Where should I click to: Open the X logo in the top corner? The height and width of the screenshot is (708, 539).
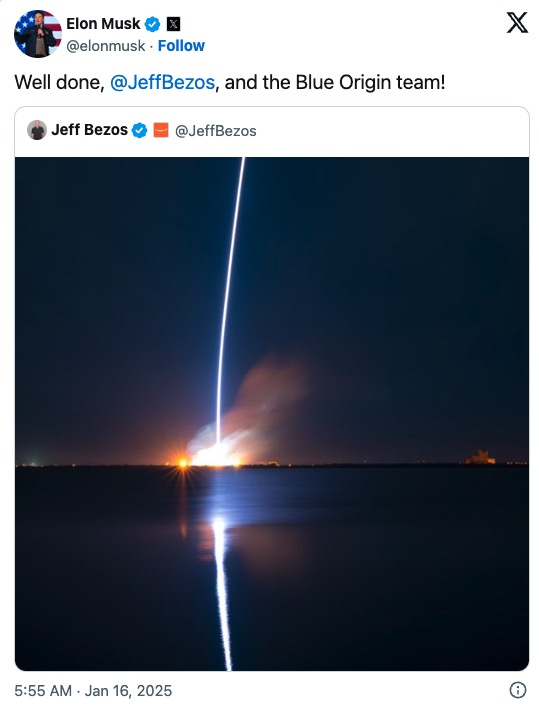(x=517, y=23)
